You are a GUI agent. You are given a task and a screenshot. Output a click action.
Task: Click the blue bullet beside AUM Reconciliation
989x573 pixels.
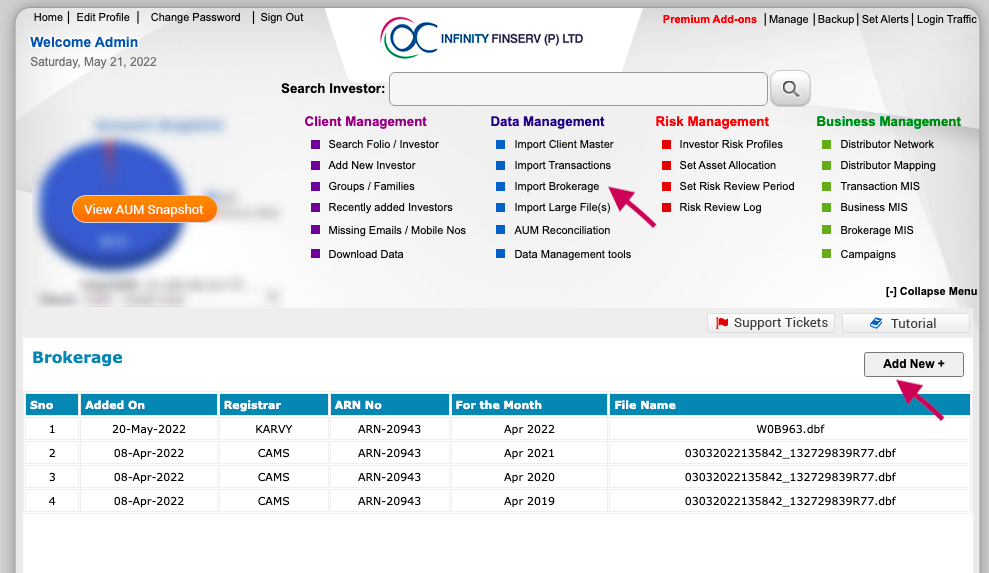coord(500,230)
